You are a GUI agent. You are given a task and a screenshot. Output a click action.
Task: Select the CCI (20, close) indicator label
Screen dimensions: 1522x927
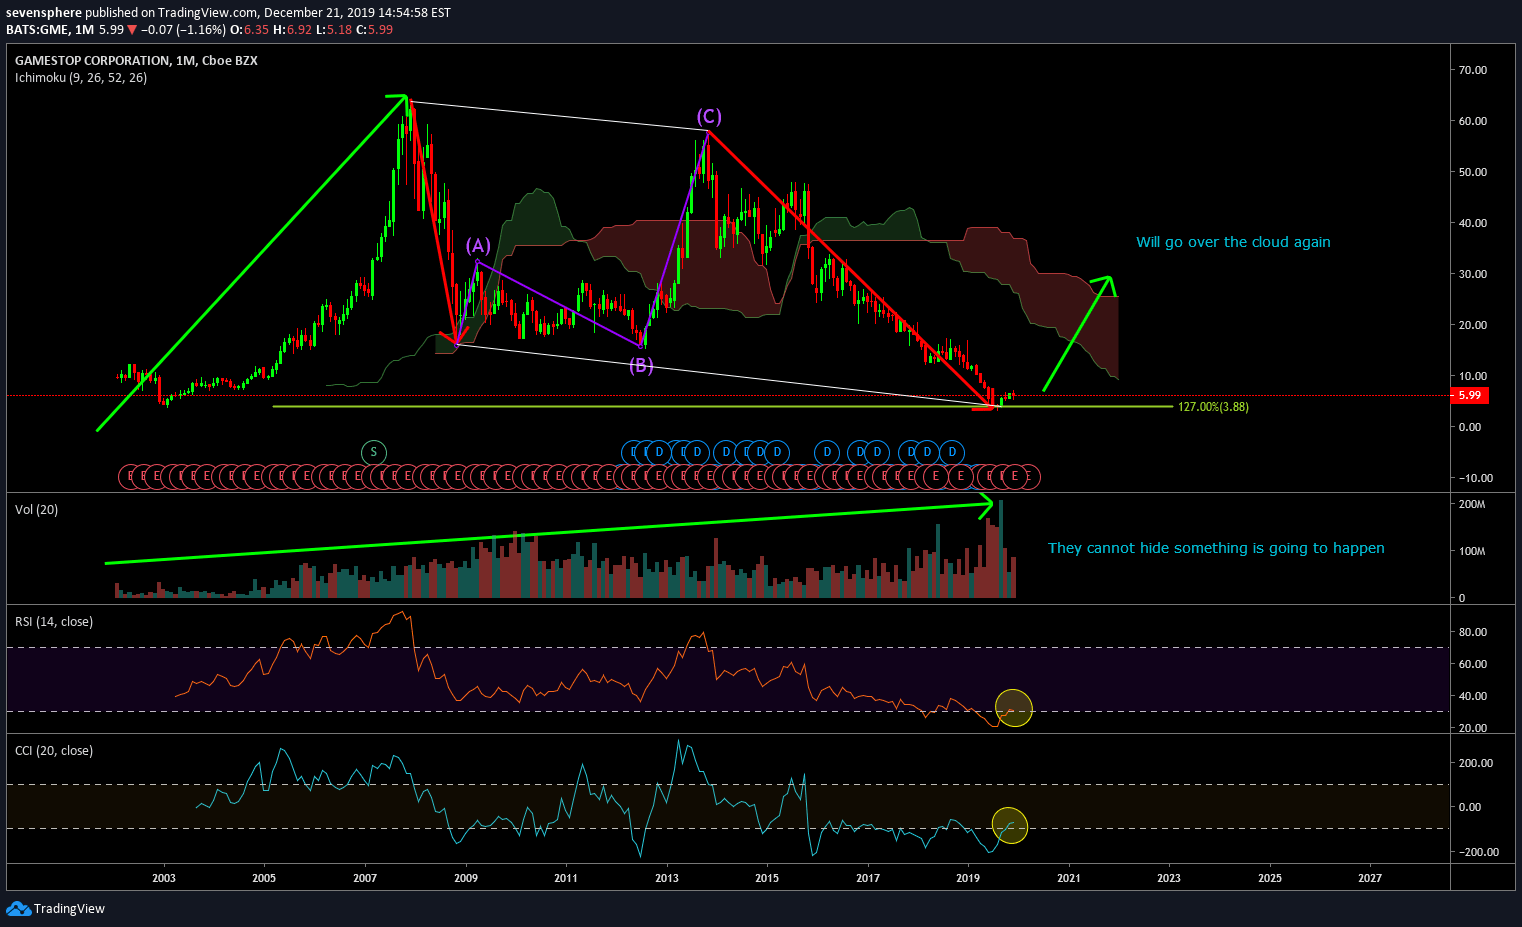pyautogui.click(x=54, y=751)
